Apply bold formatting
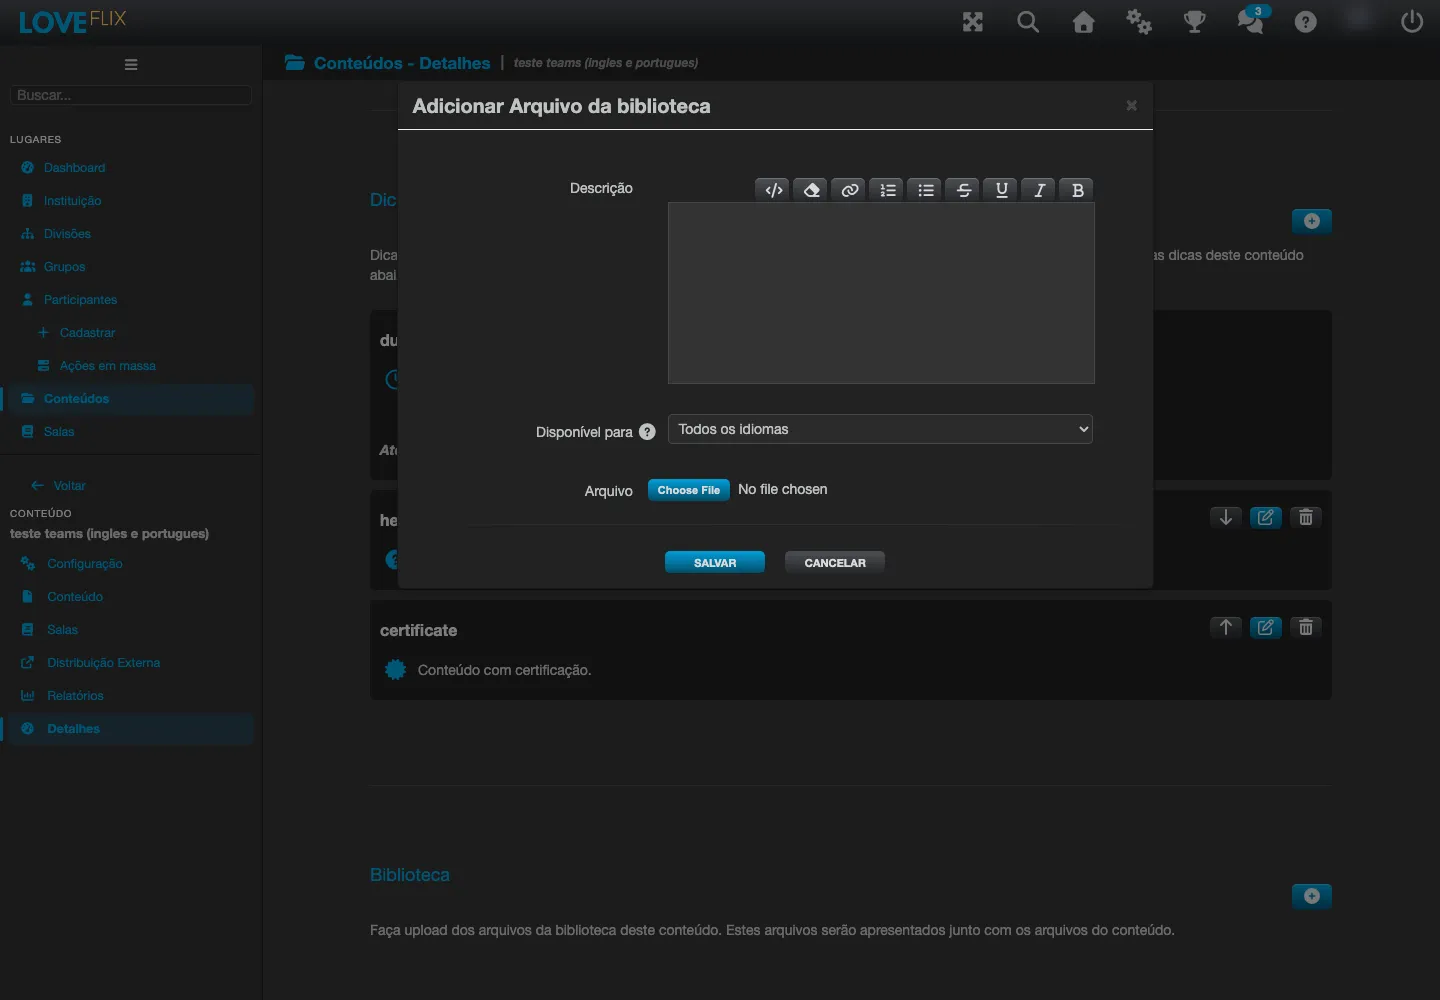The image size is (1440, 1000). (1077, 190)
